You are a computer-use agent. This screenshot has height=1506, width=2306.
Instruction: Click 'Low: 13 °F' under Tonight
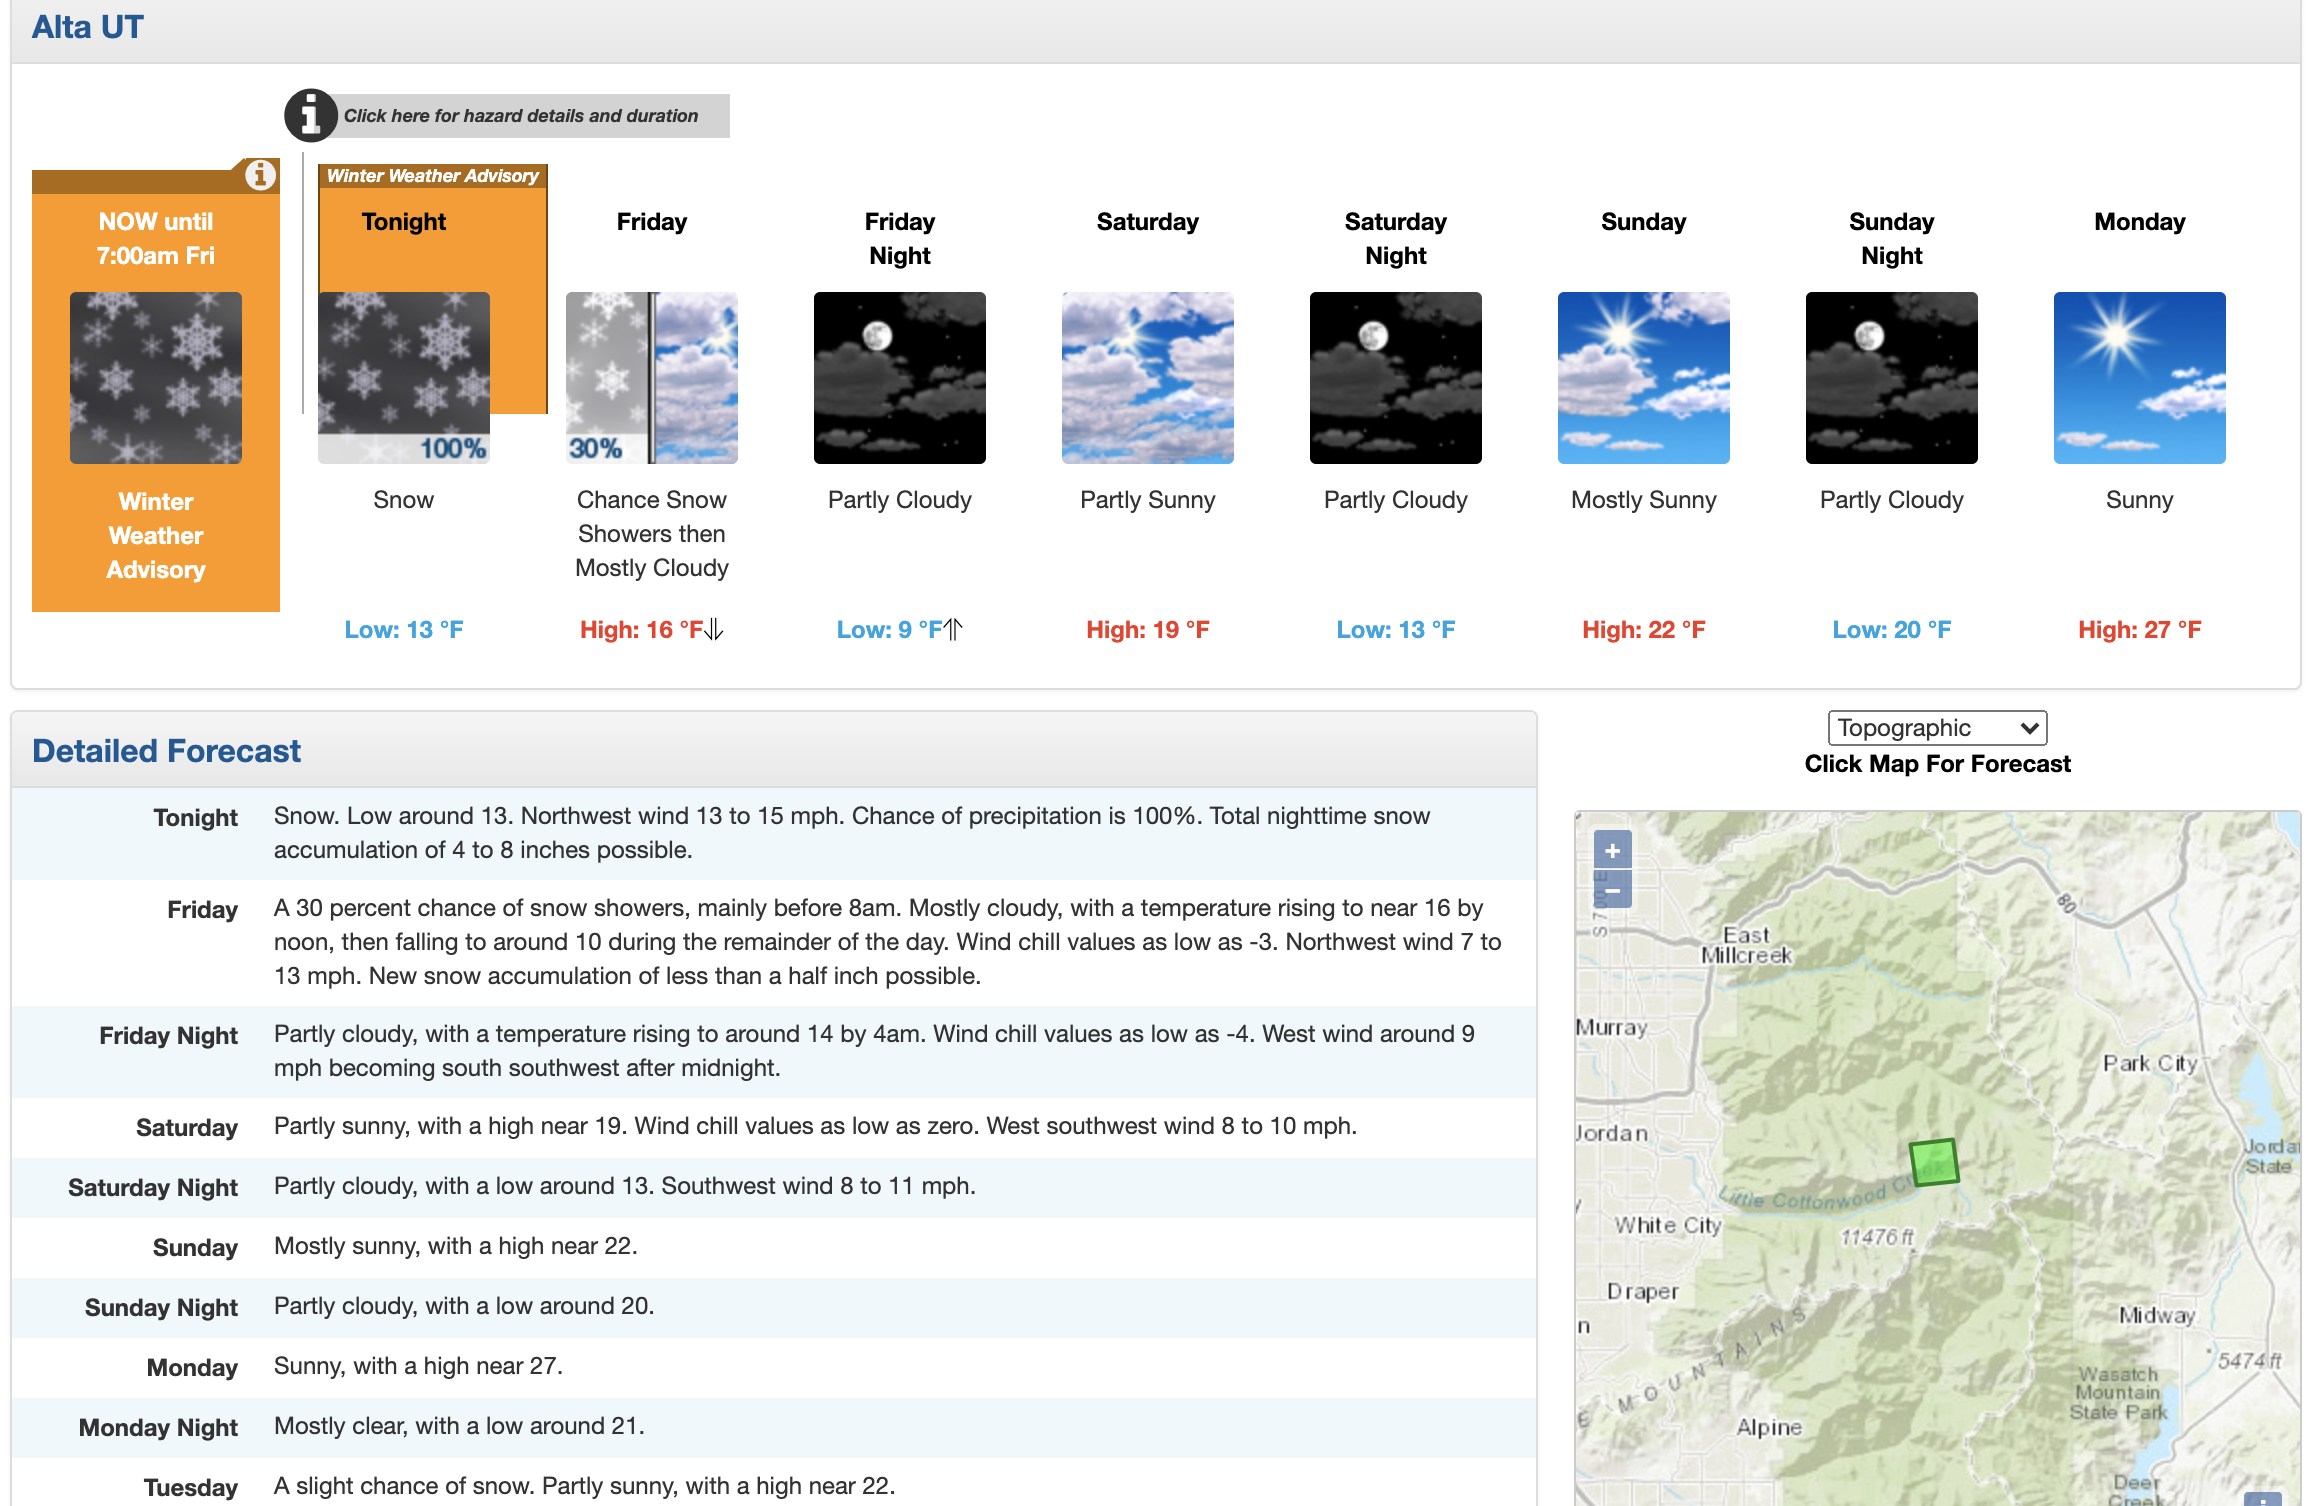404,630
